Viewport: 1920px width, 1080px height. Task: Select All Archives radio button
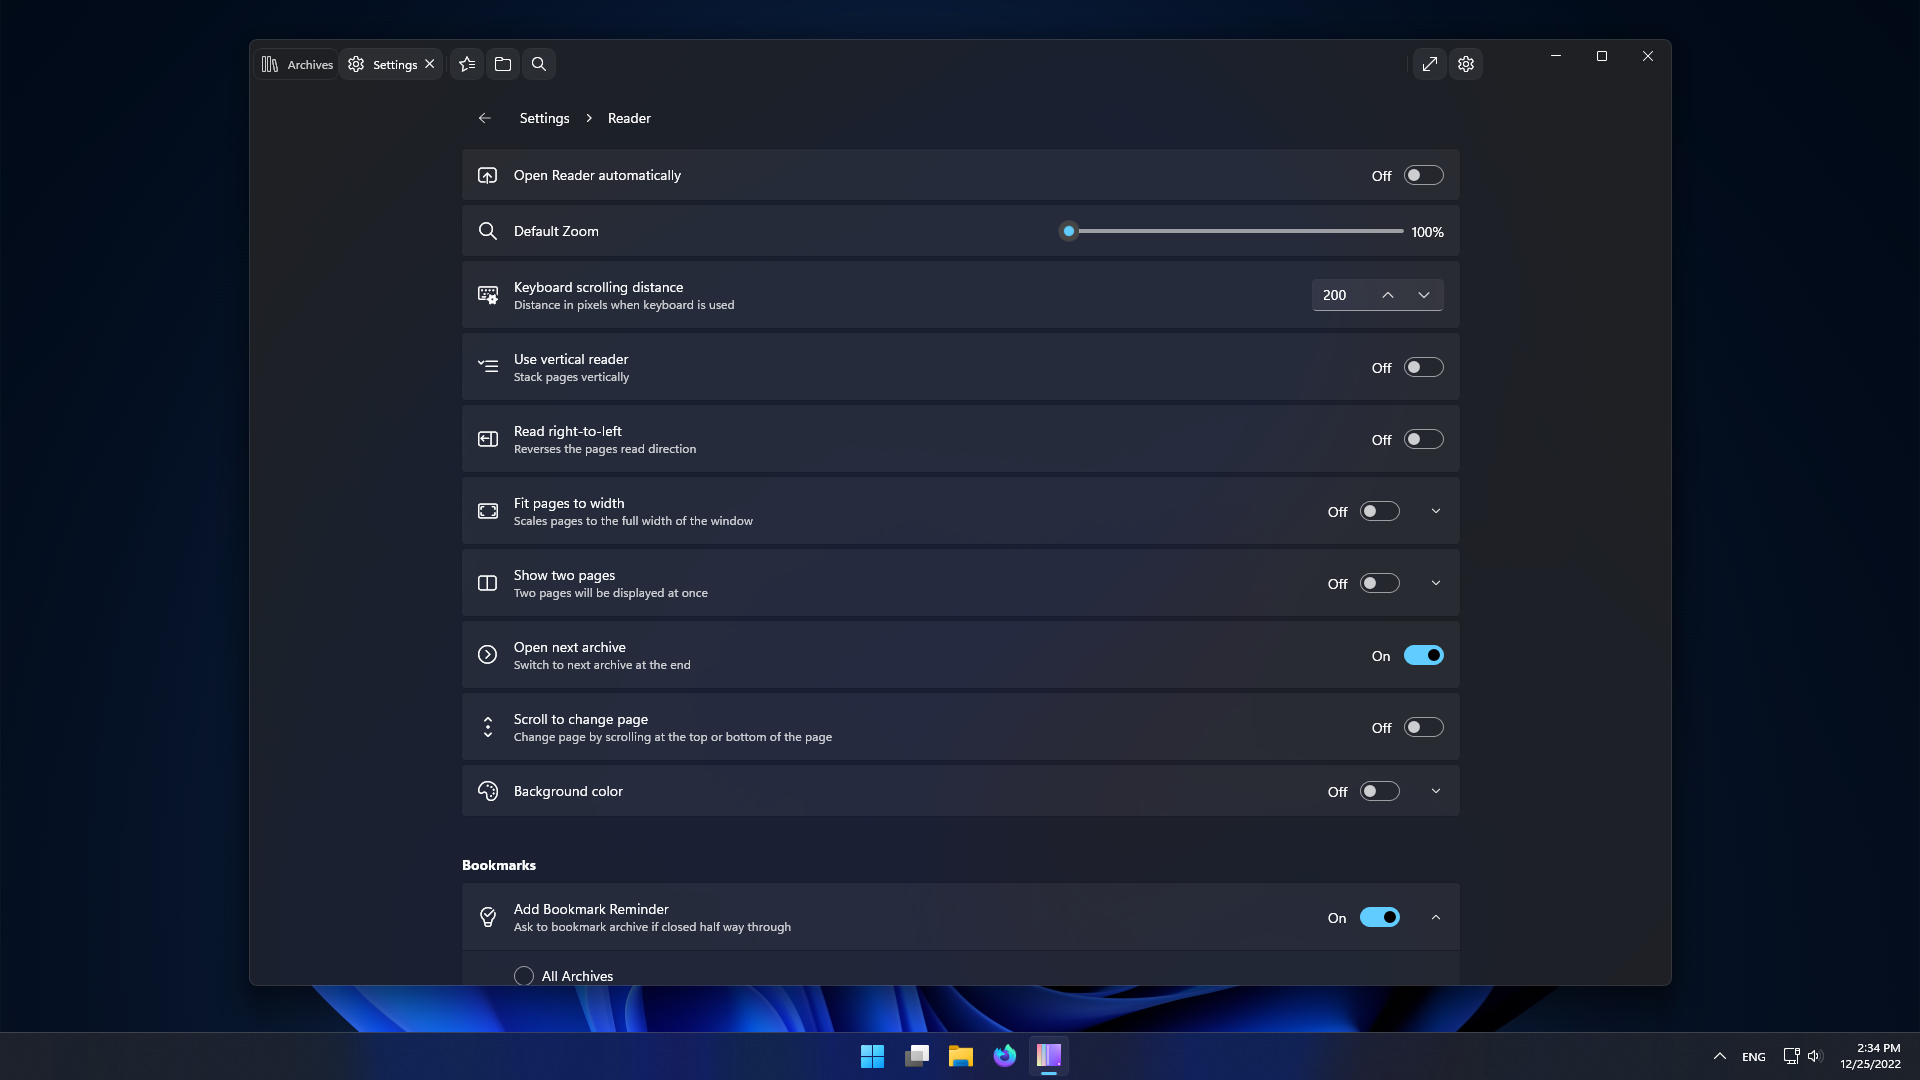[524, 975]
